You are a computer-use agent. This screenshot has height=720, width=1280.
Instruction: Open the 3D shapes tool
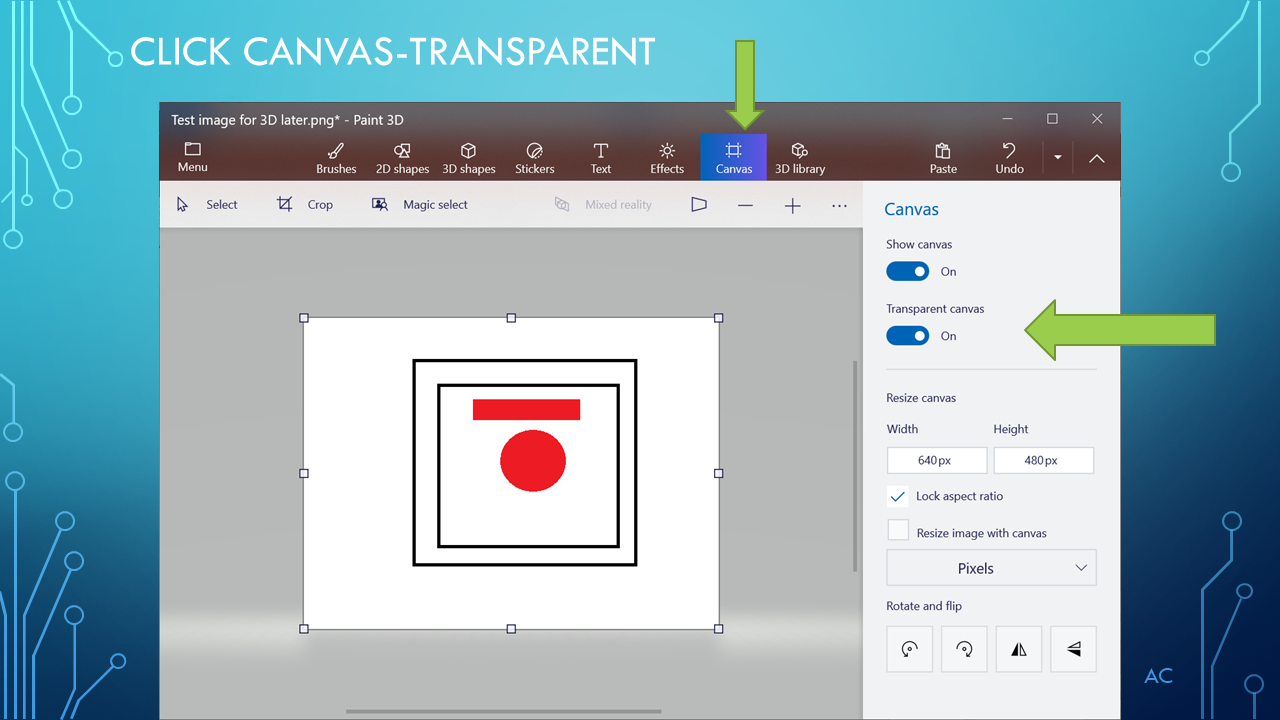tap(469, 157)
